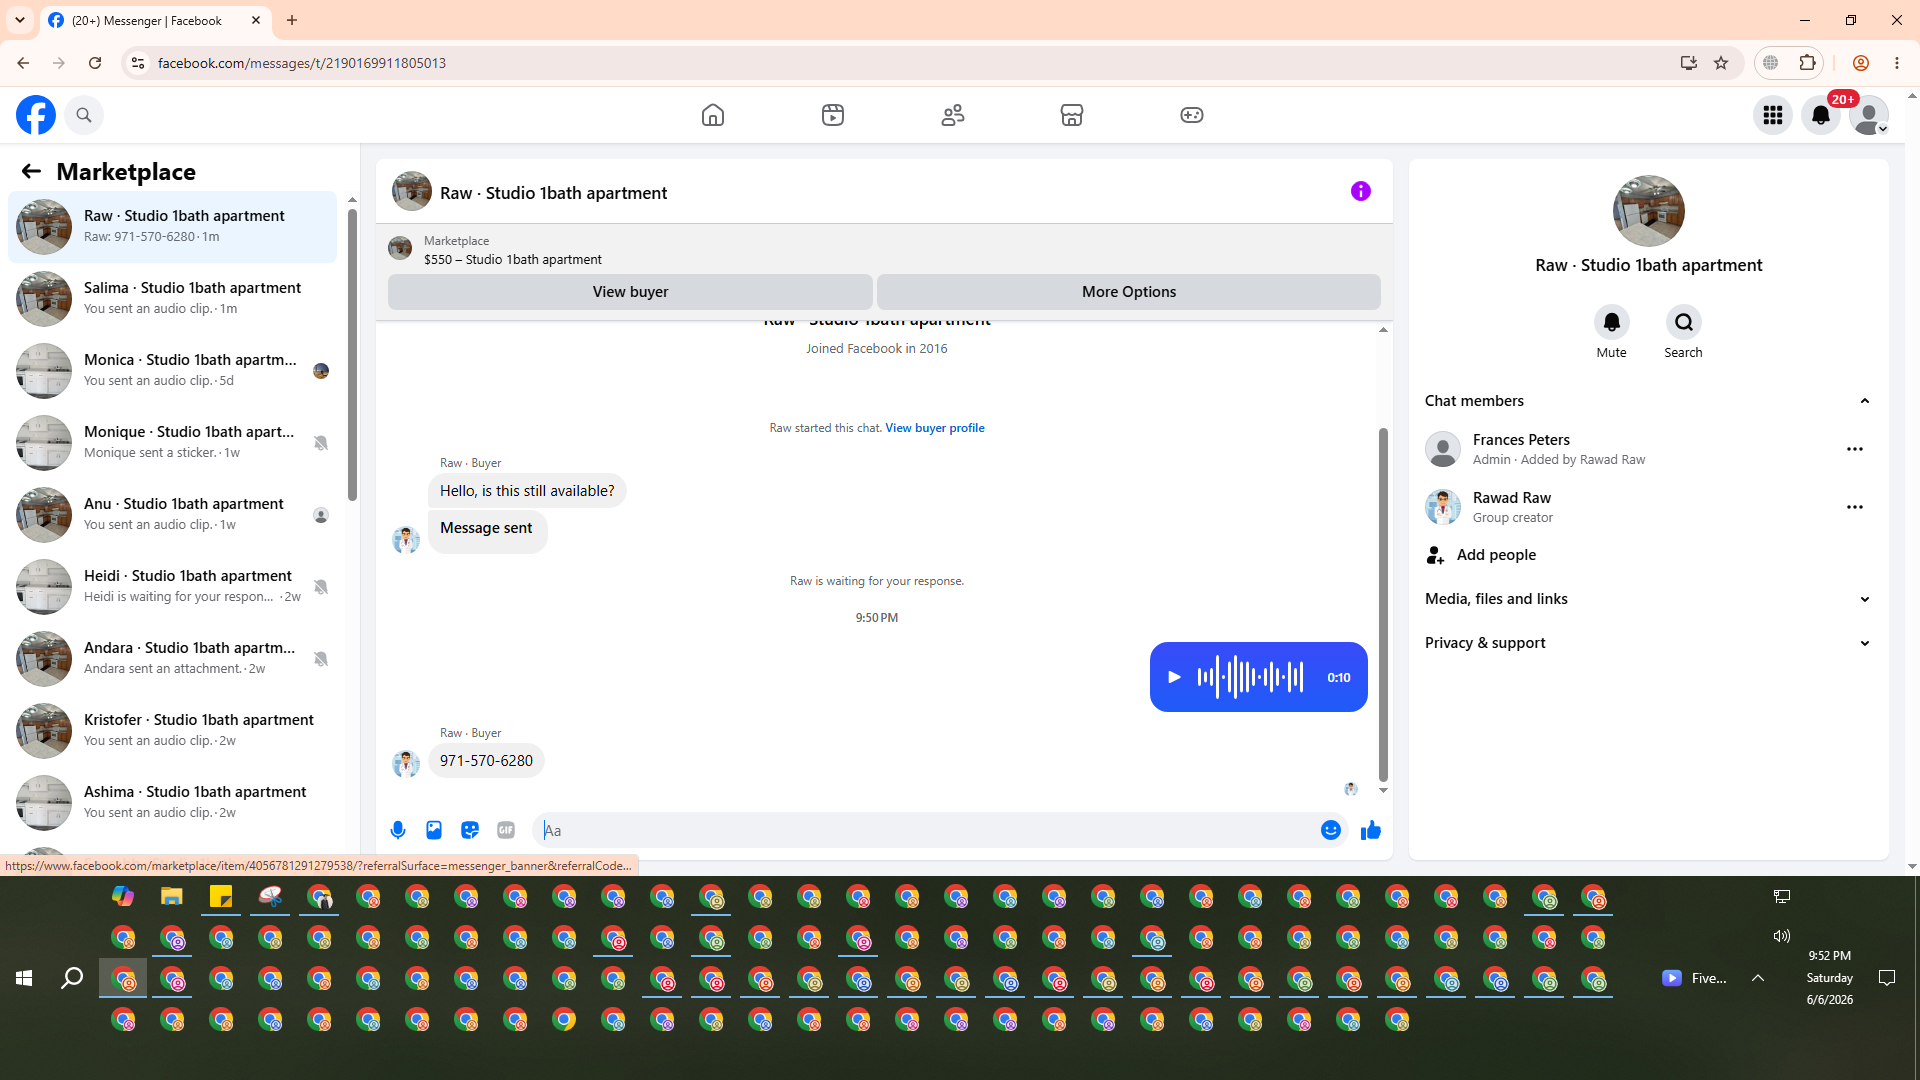Open the emoji picker smiley
Image resolution: width=1920 pixels, height=1080 pixels.
pos(1331,830)
